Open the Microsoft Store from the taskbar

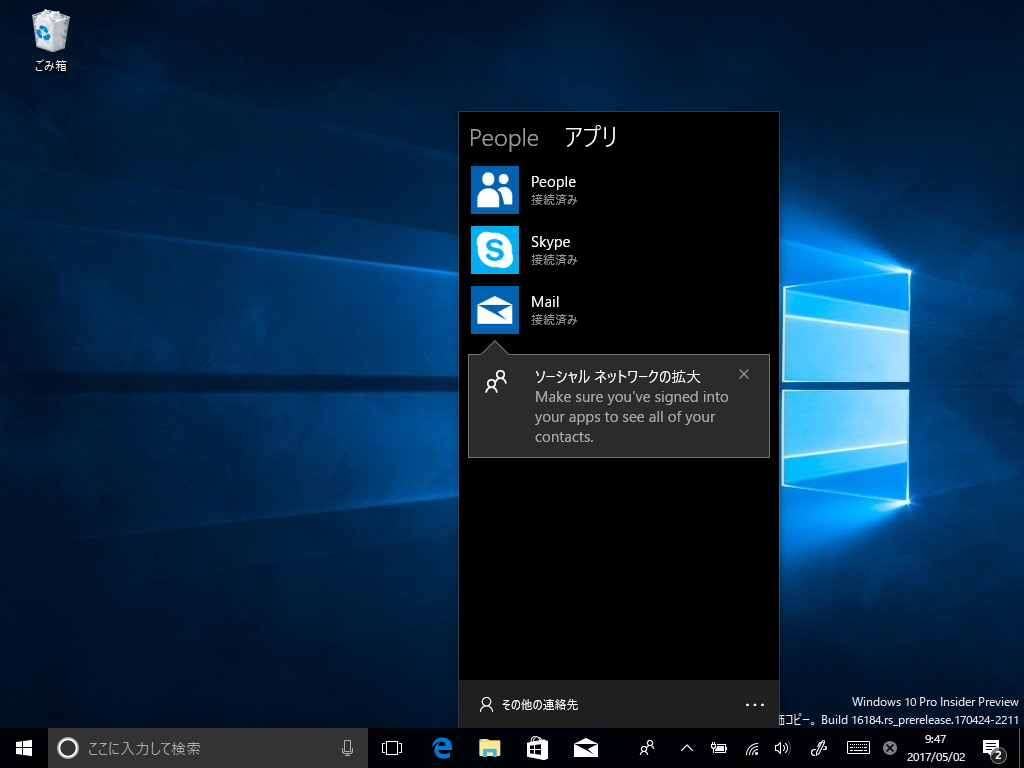coord(537,747)
